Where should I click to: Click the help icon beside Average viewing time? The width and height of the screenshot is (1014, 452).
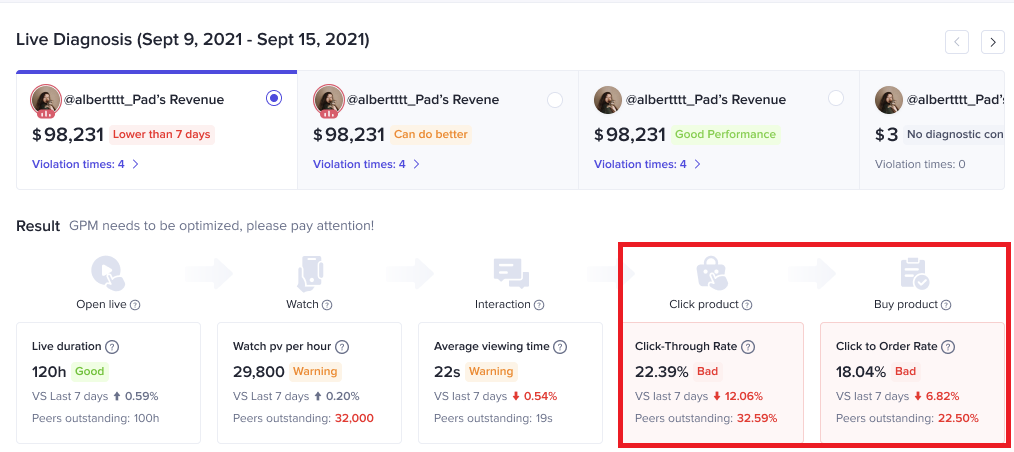click(561, 347)
